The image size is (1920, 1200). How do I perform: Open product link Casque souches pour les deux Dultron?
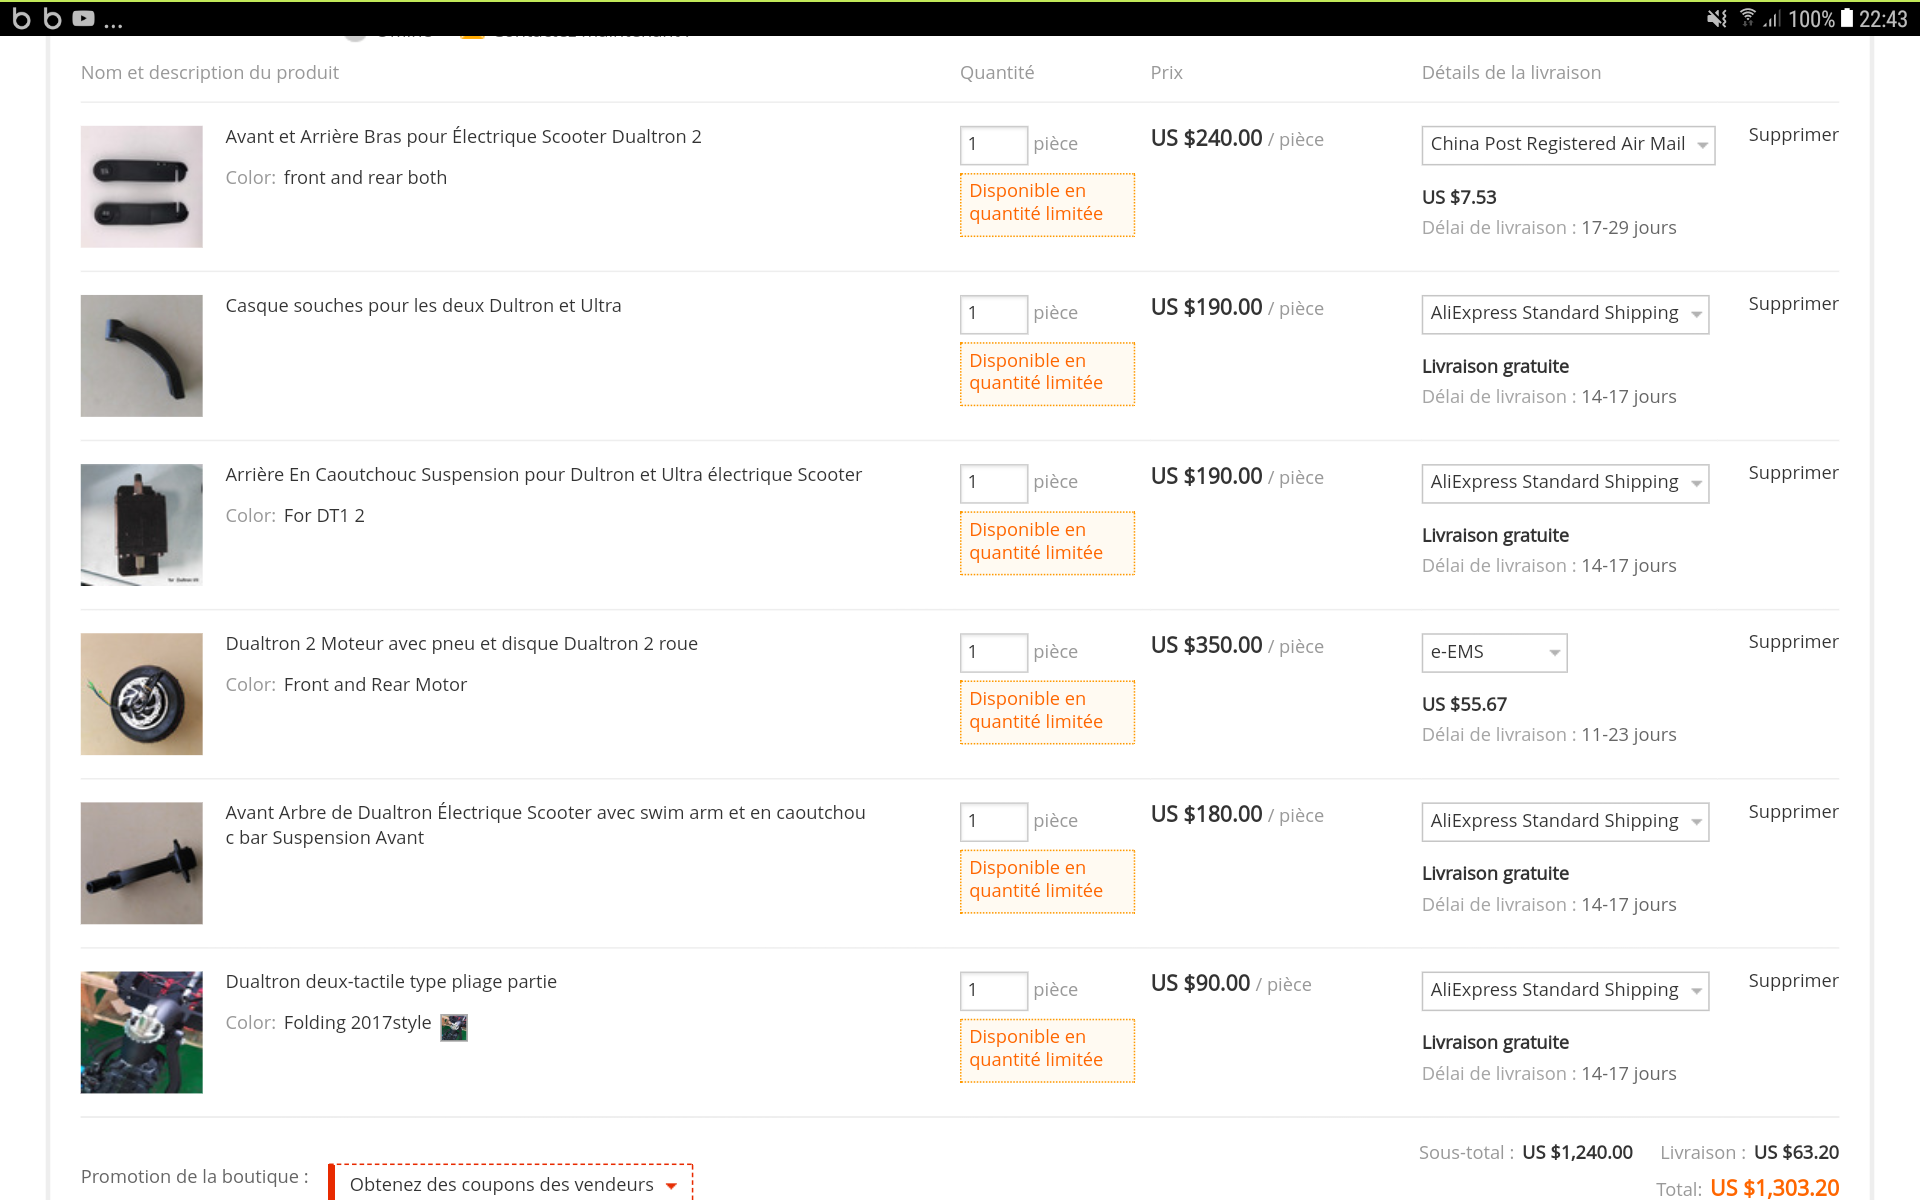pos(423,306)
